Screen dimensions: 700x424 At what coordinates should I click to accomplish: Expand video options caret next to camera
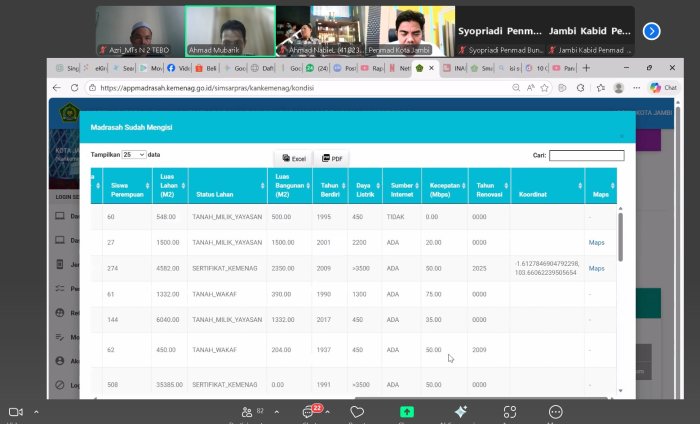(x=36, y=411)
